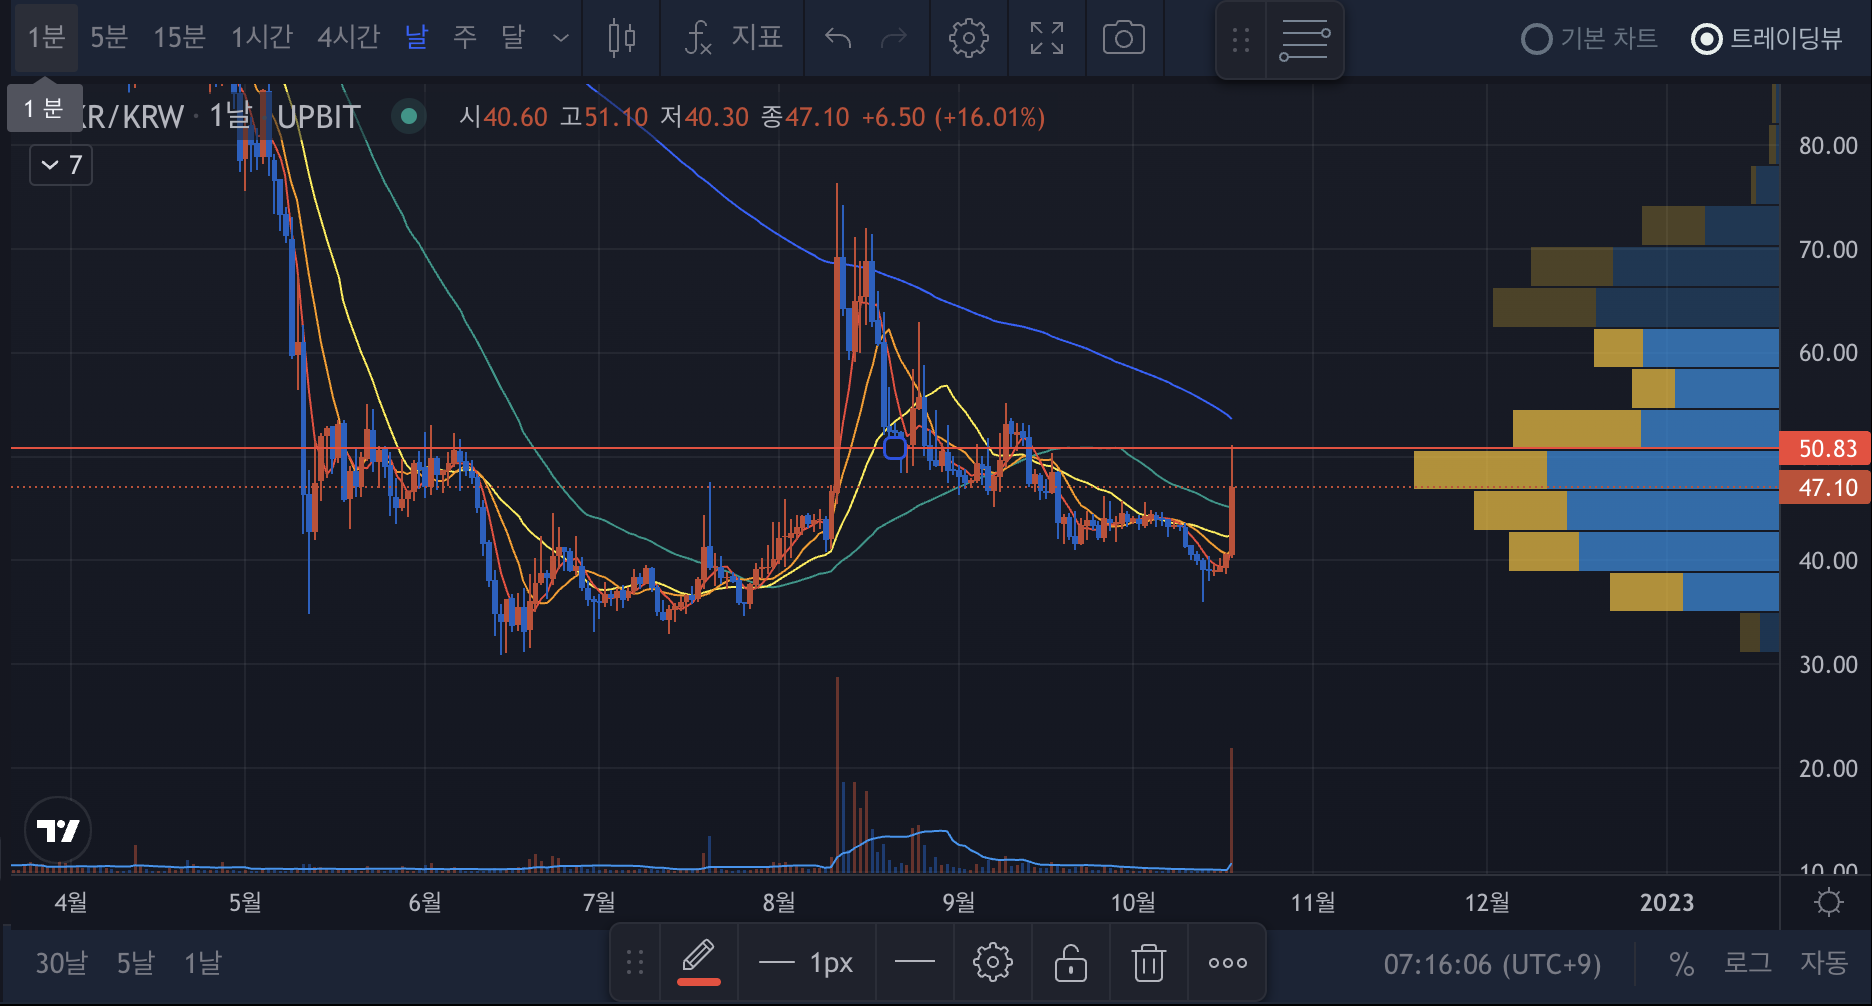This screenshot has width=1872, height=1006.
Task: Grab the drawing toolbar drag handle
Action: tap(635, 963)
